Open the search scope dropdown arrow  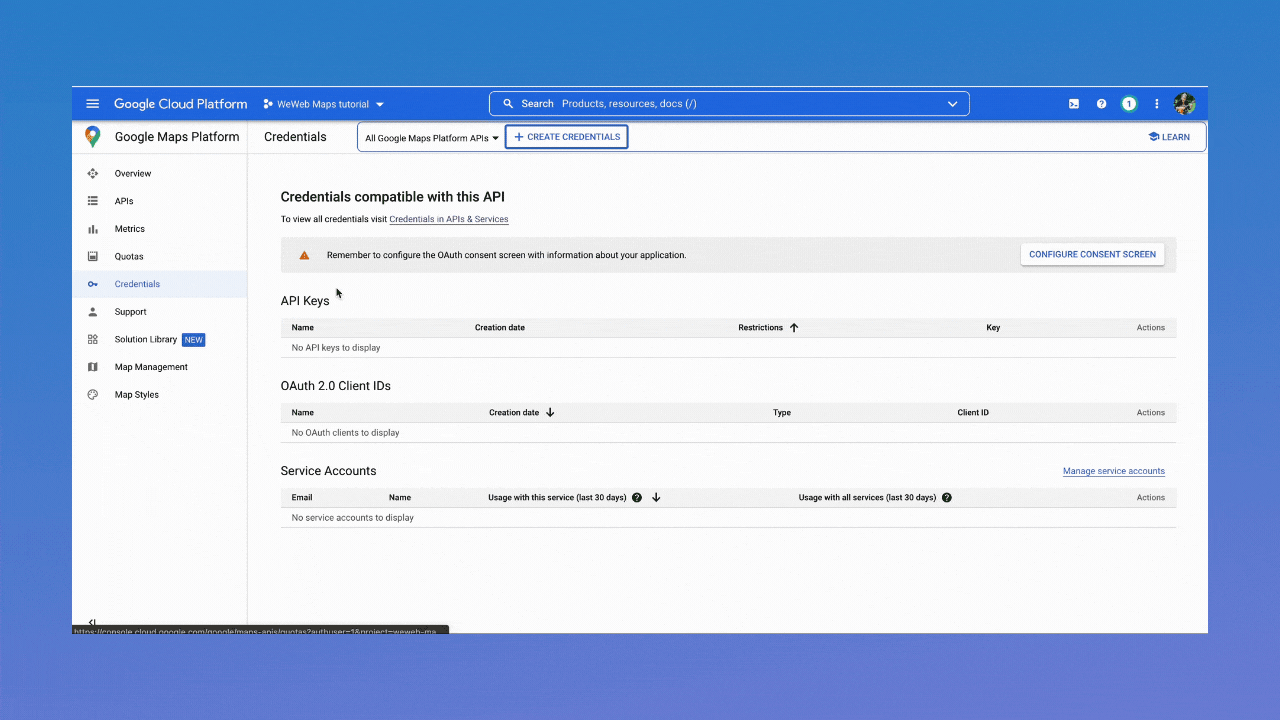coord(952,103)
